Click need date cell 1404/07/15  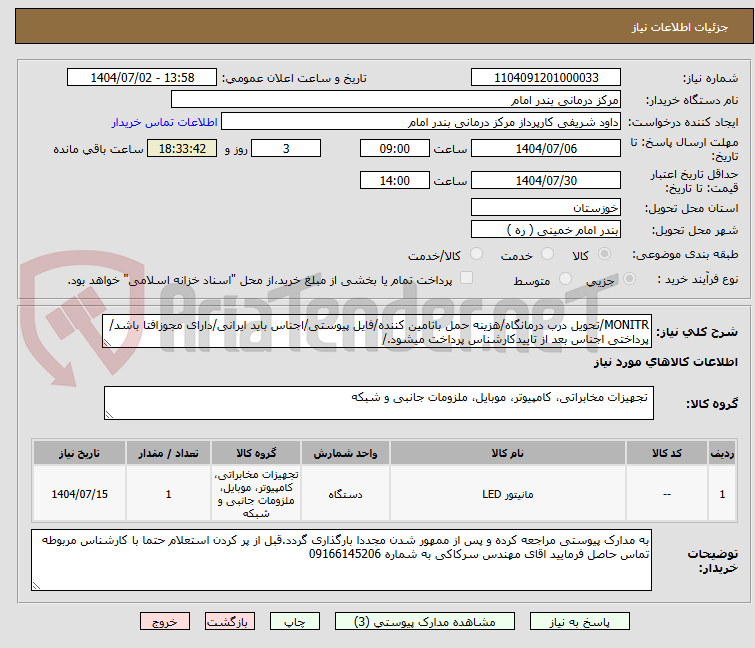click(79, 494)
